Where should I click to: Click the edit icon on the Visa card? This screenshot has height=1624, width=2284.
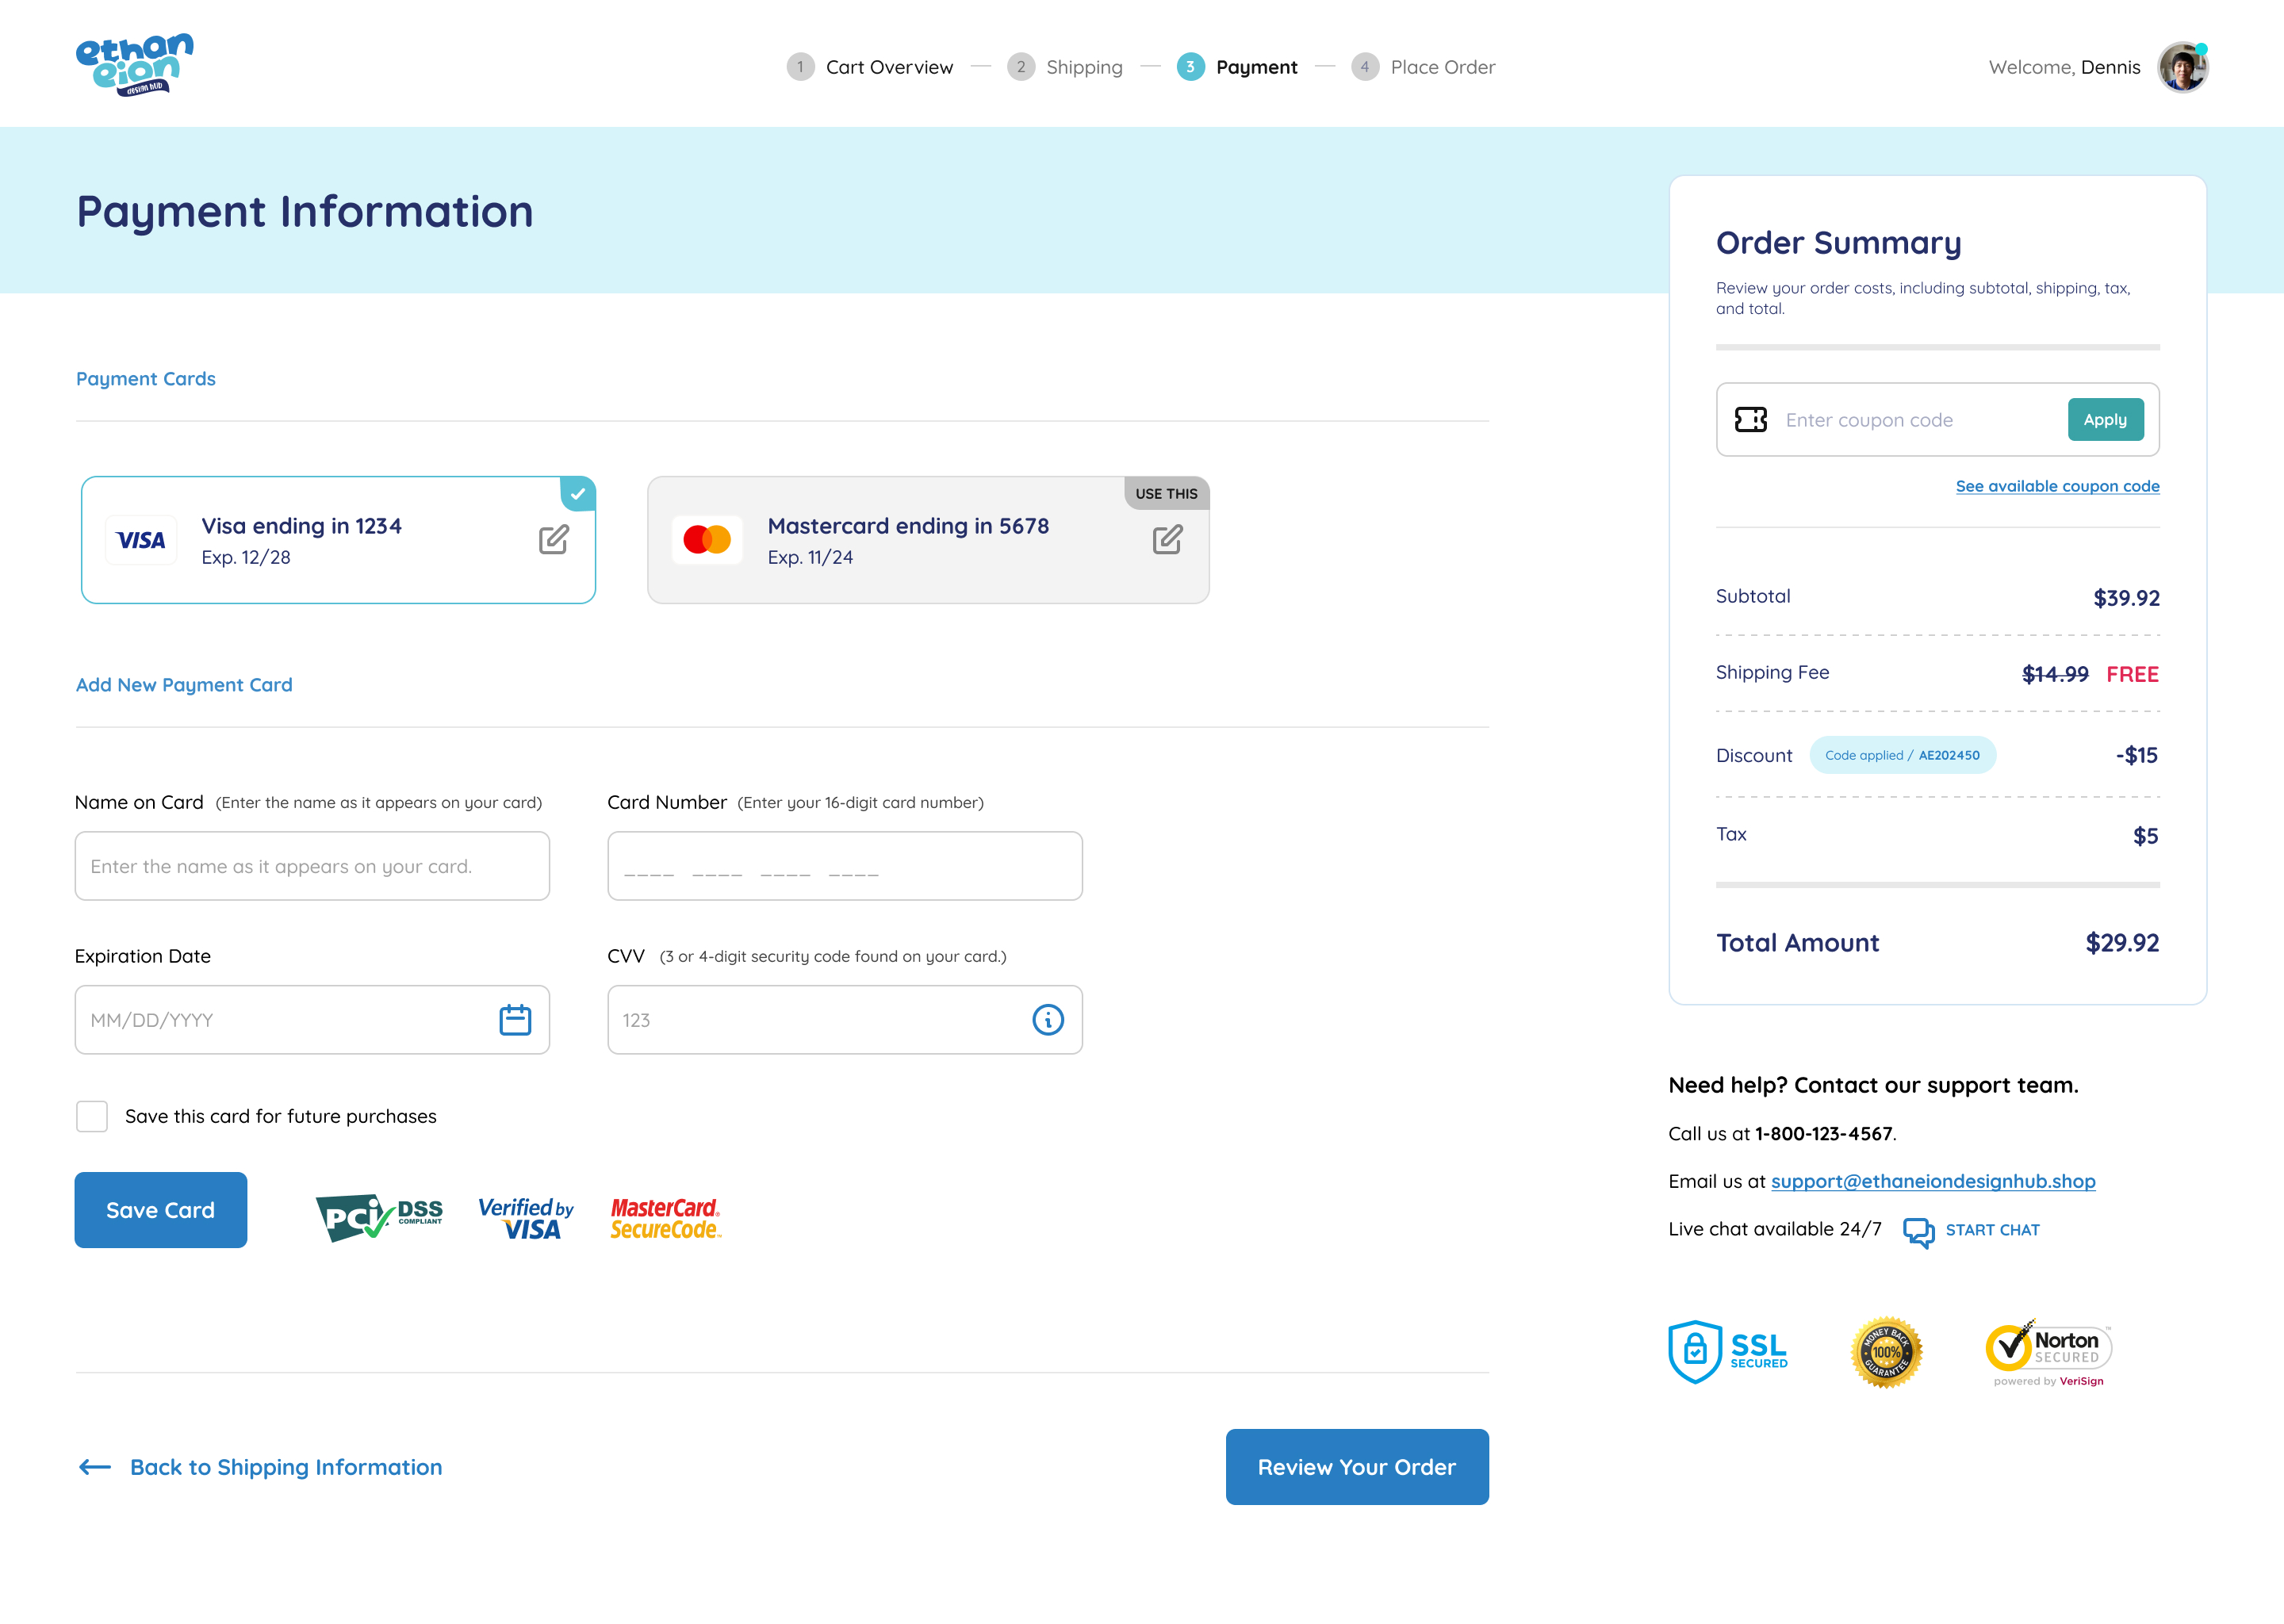[x=553, y=540]
